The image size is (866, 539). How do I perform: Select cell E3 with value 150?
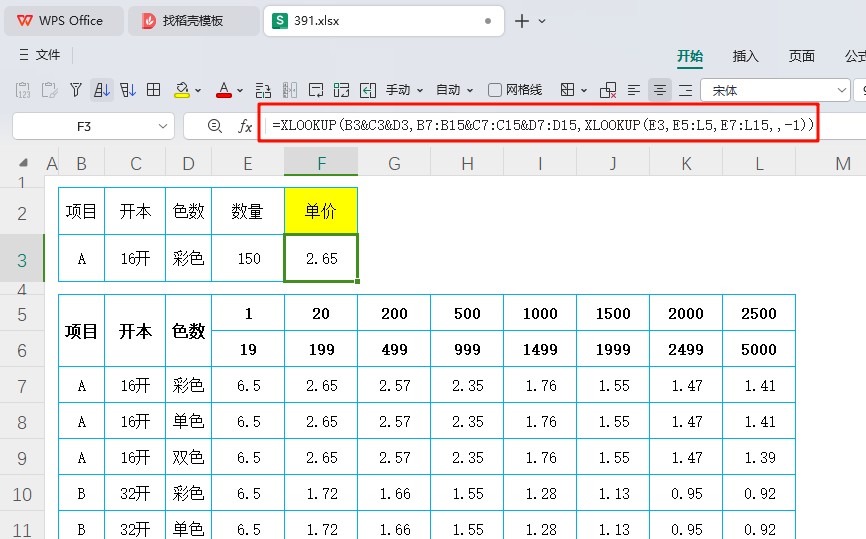coord(248,258)
